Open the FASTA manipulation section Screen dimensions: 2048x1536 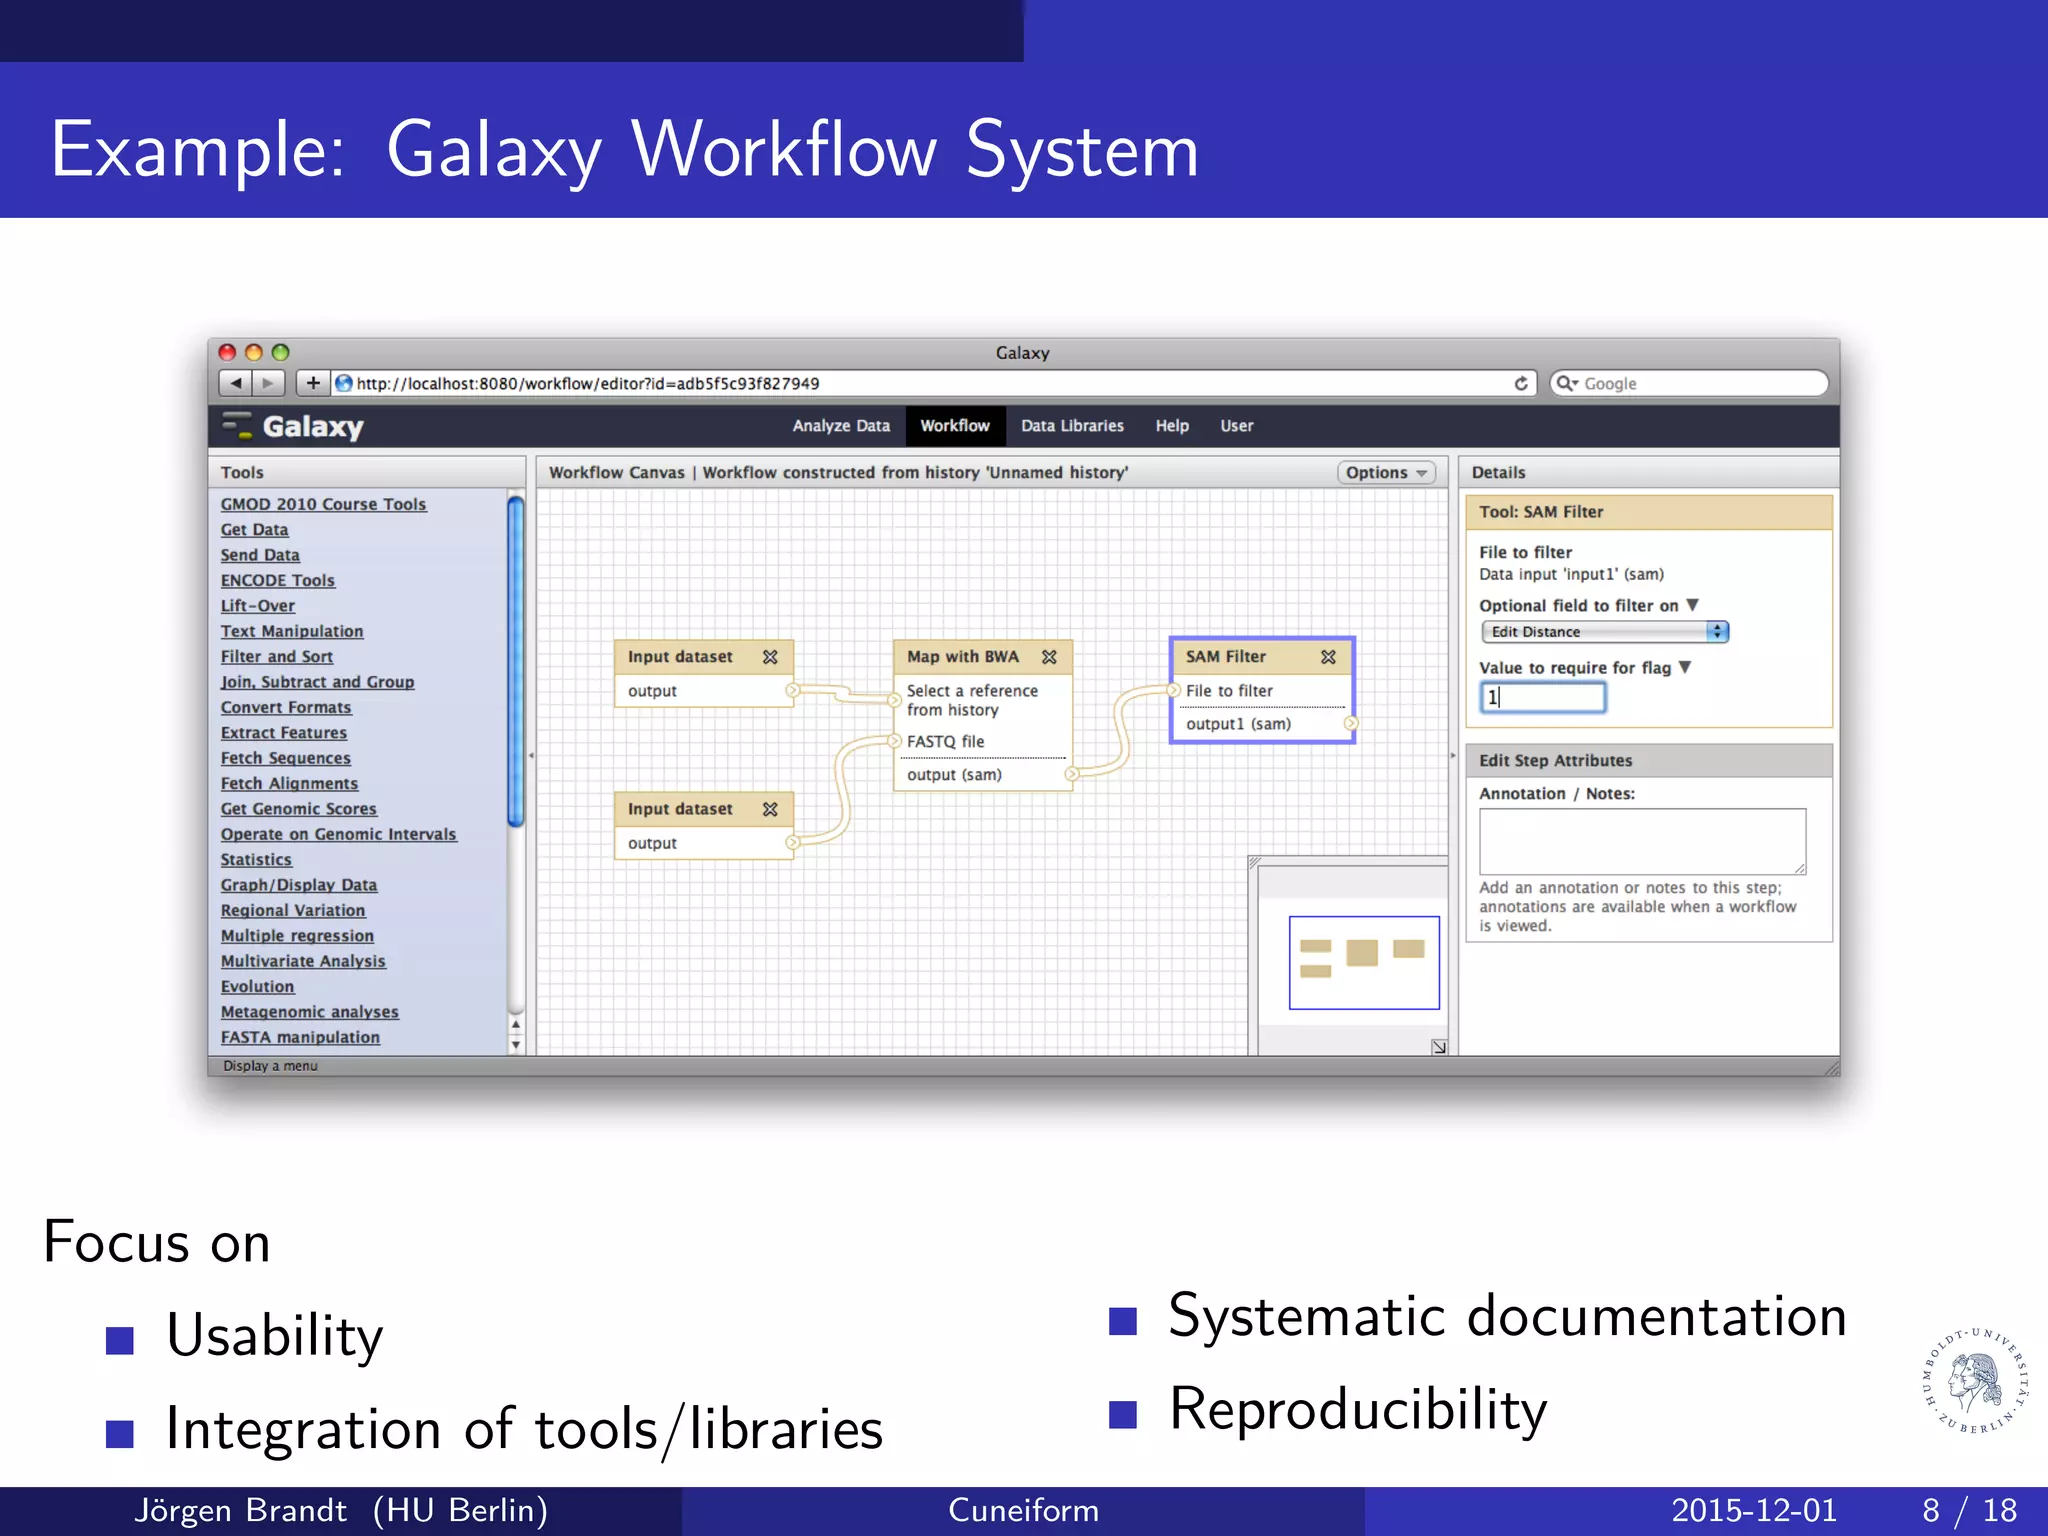[300, 1038]
